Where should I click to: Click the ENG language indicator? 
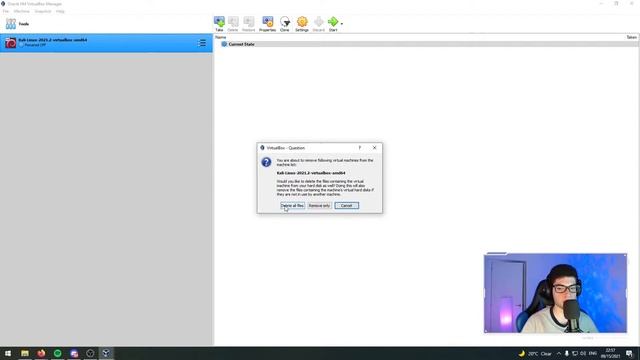click(x=593, y=353)
